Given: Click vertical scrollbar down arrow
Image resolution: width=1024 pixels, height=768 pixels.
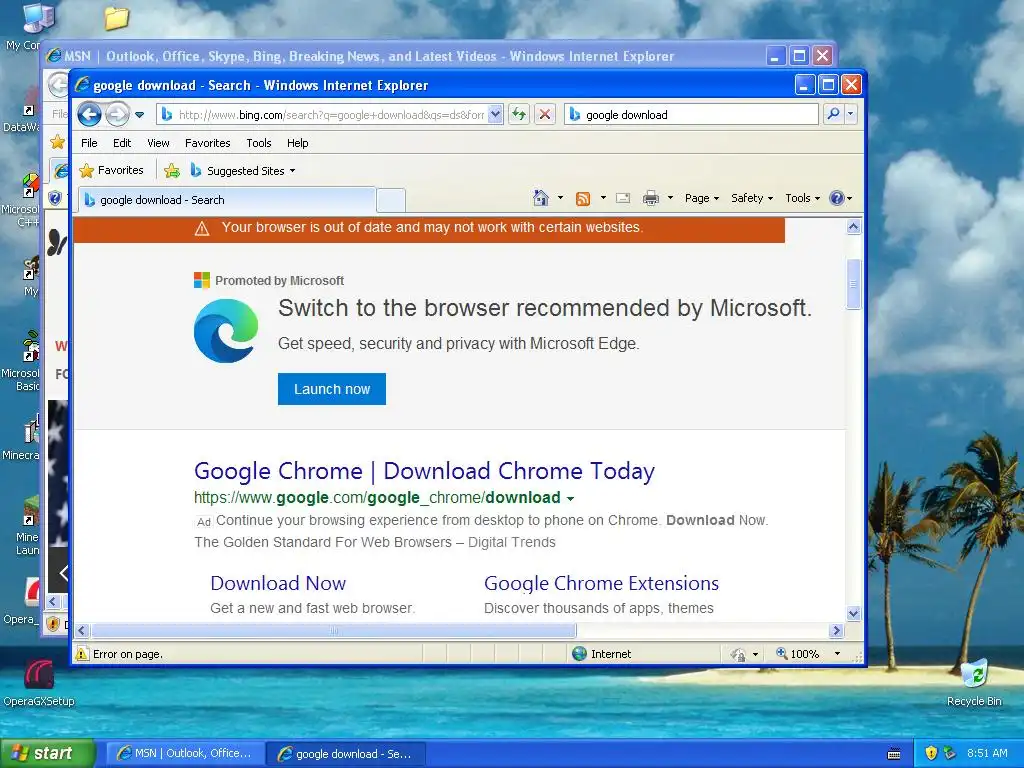Looking at the screenshot, I should pos(854,613).
